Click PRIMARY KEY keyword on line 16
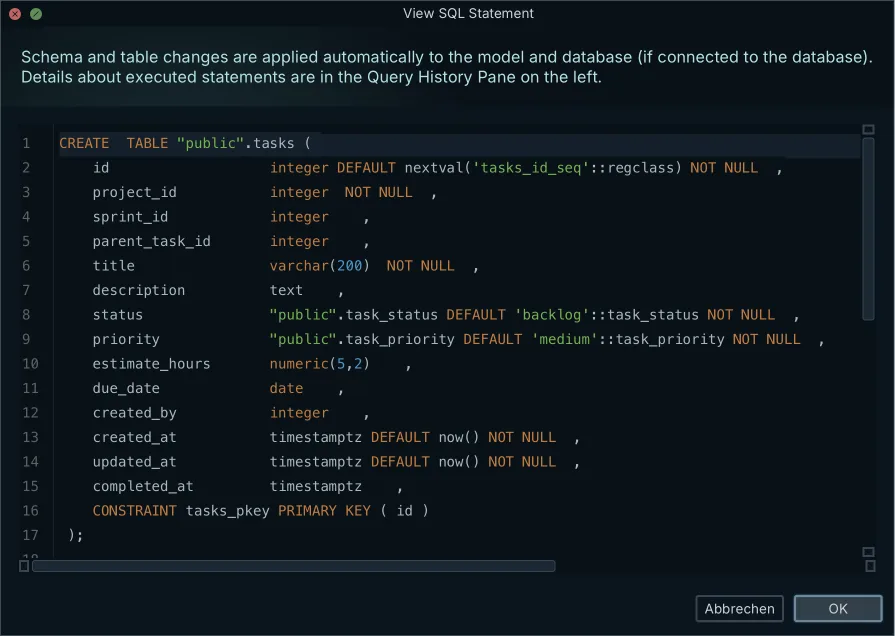This screenshot has width=895, height=636. 324,511
